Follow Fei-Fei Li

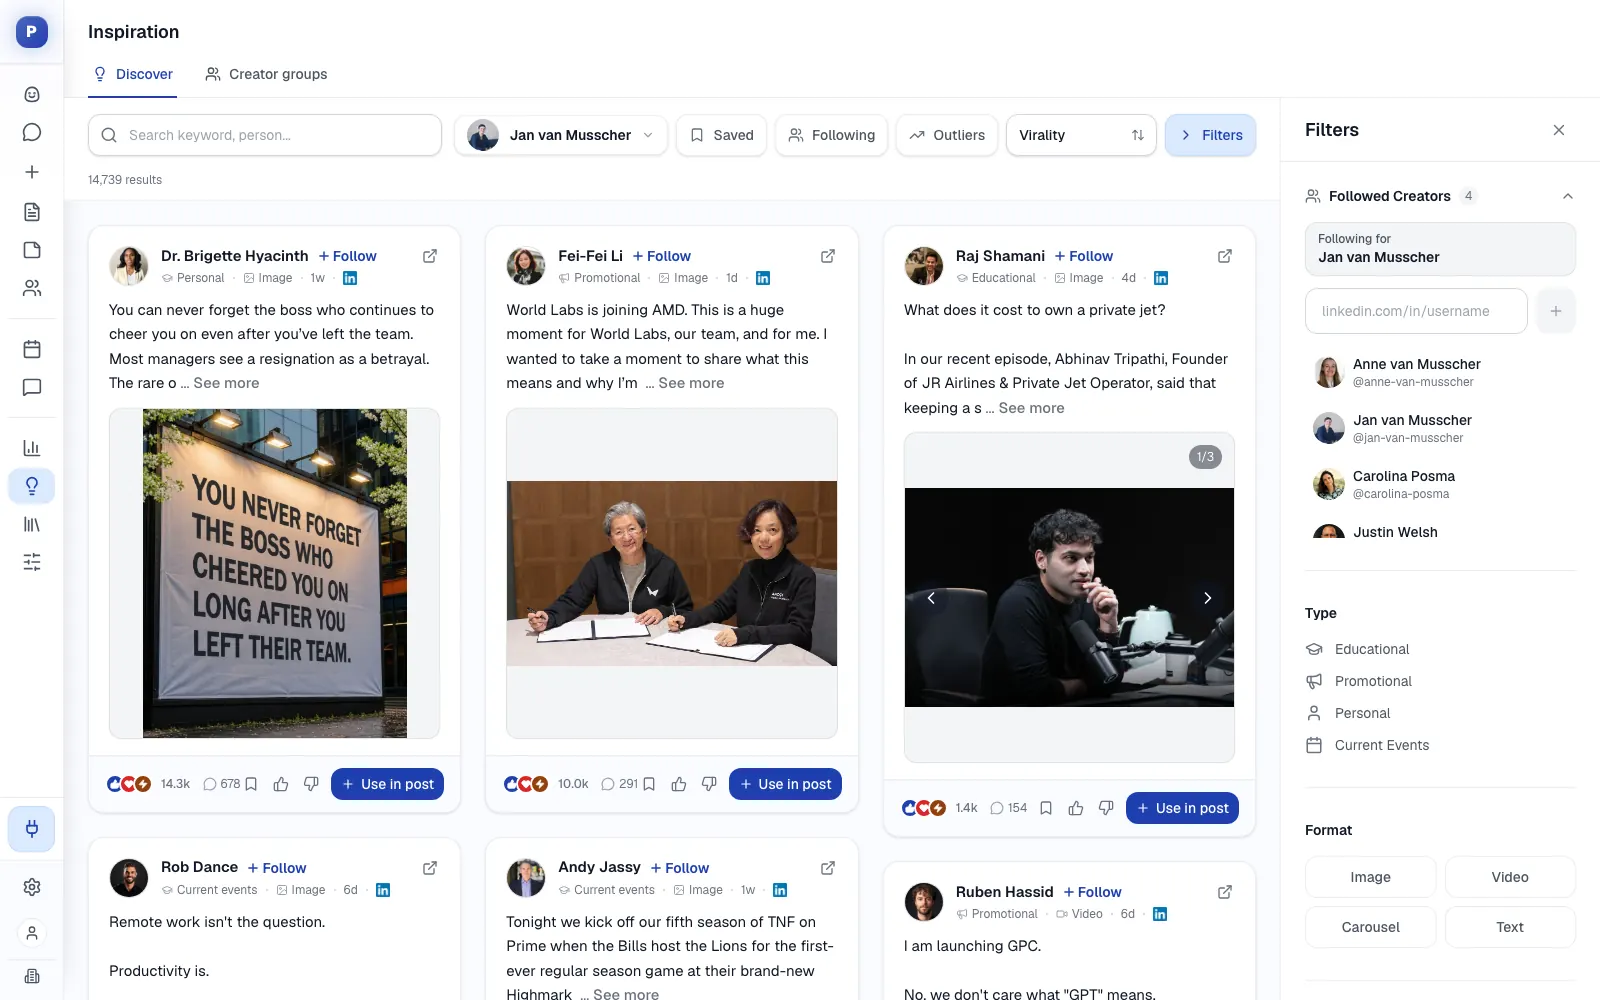[662, 256]
